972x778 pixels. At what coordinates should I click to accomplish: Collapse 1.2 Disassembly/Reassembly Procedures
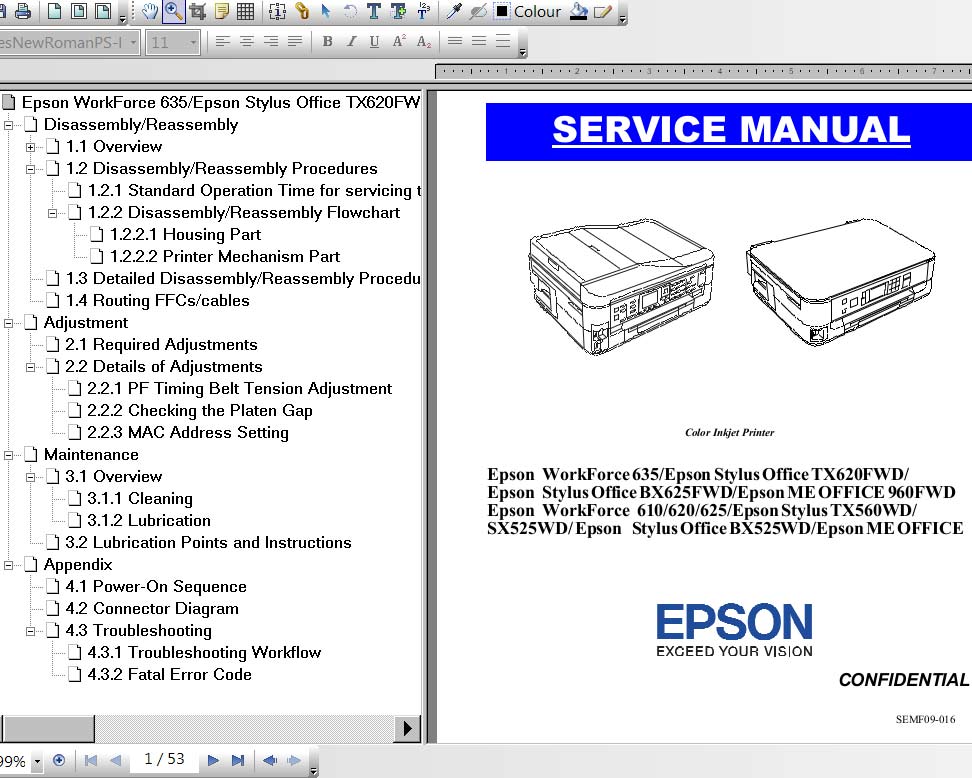[x=30, y=169]
